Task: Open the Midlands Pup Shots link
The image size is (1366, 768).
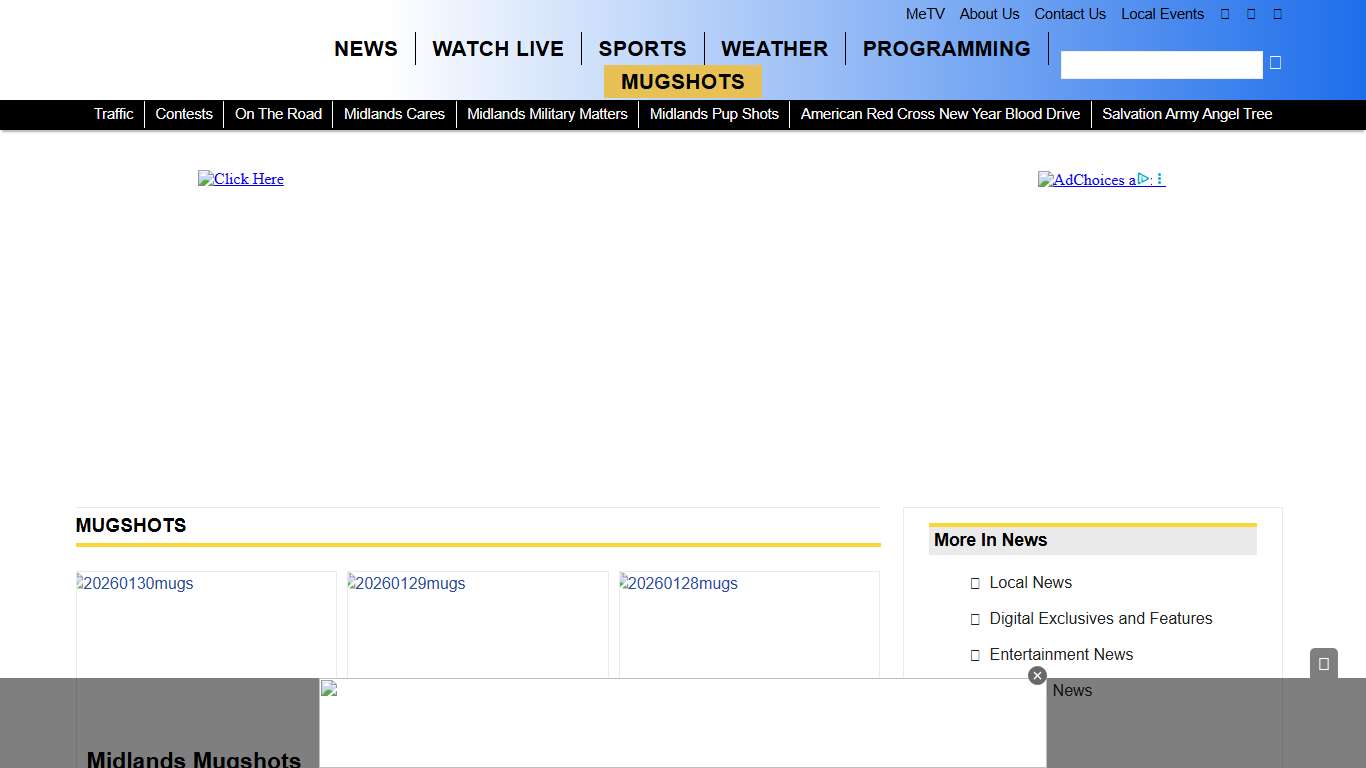Action: click(714, 114)
